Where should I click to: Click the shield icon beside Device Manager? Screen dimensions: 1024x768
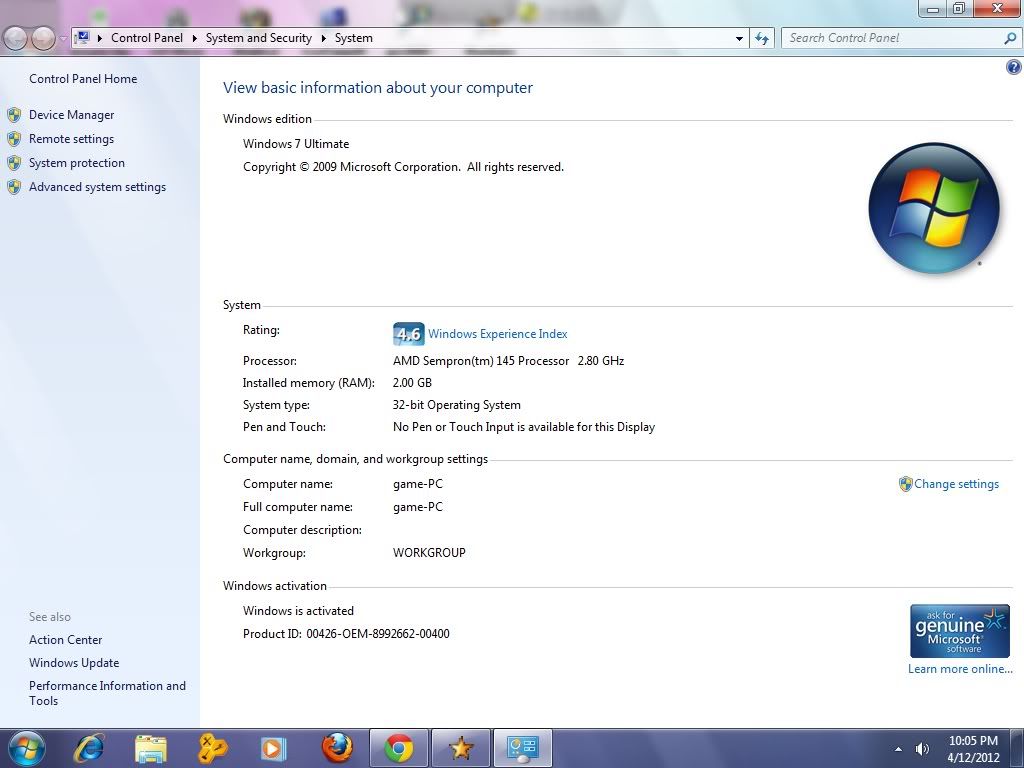click(x=14, y=116)
